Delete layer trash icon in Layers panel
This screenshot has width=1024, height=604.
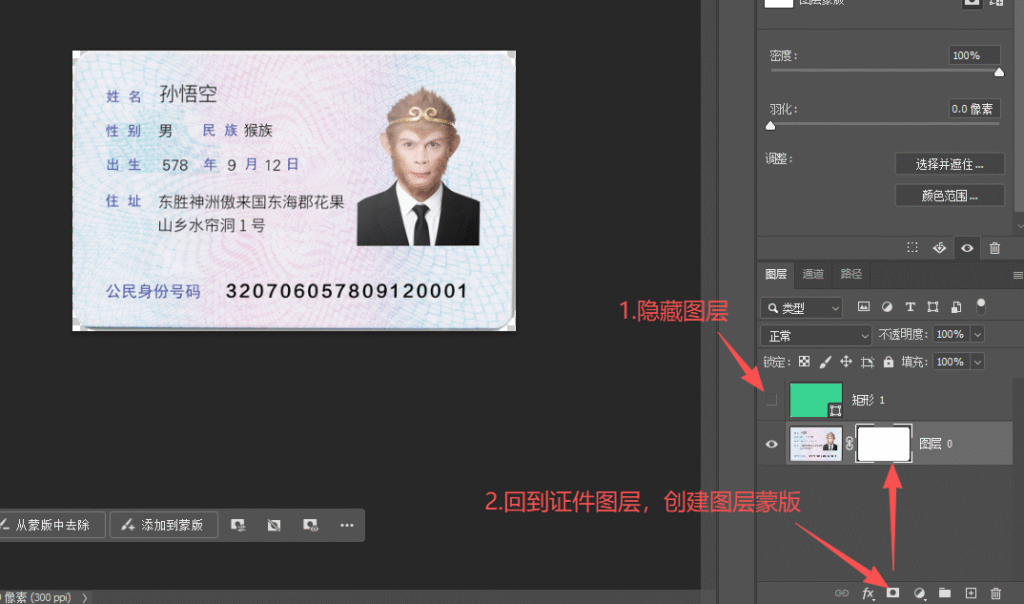[995, 593]
